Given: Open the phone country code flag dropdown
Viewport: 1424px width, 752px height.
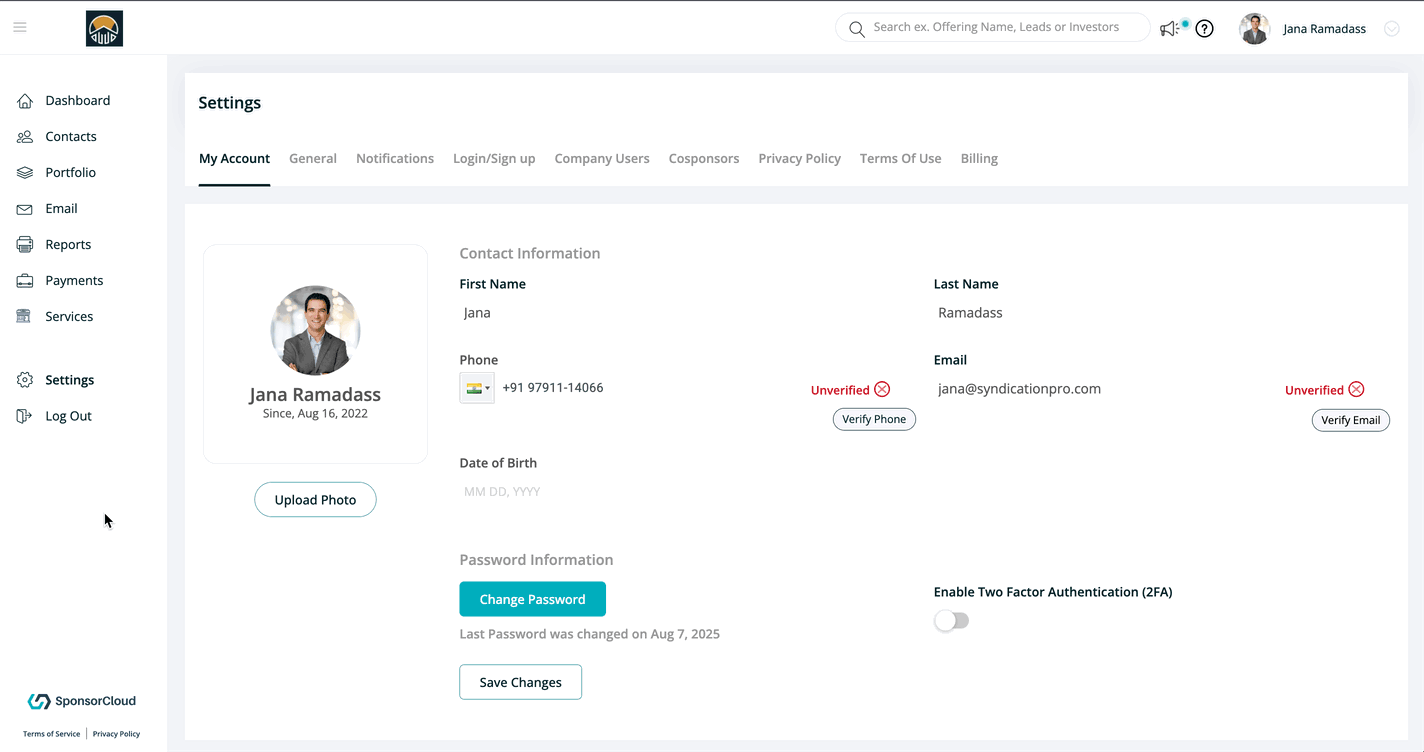Looking at the screenshot, I should tap(477, 387).
